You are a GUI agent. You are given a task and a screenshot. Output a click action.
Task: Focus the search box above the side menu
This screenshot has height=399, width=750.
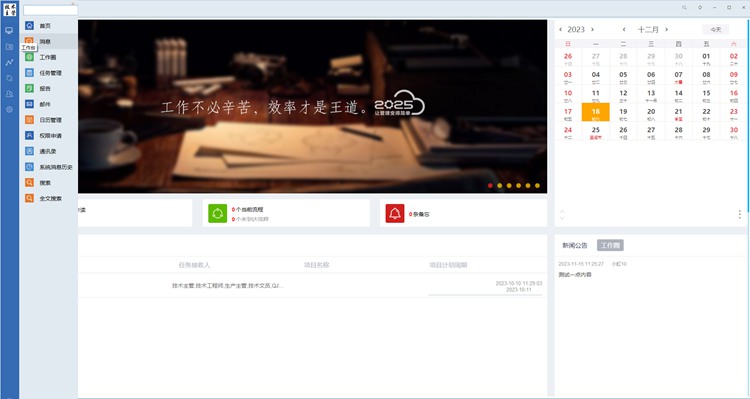coord(50,10)
